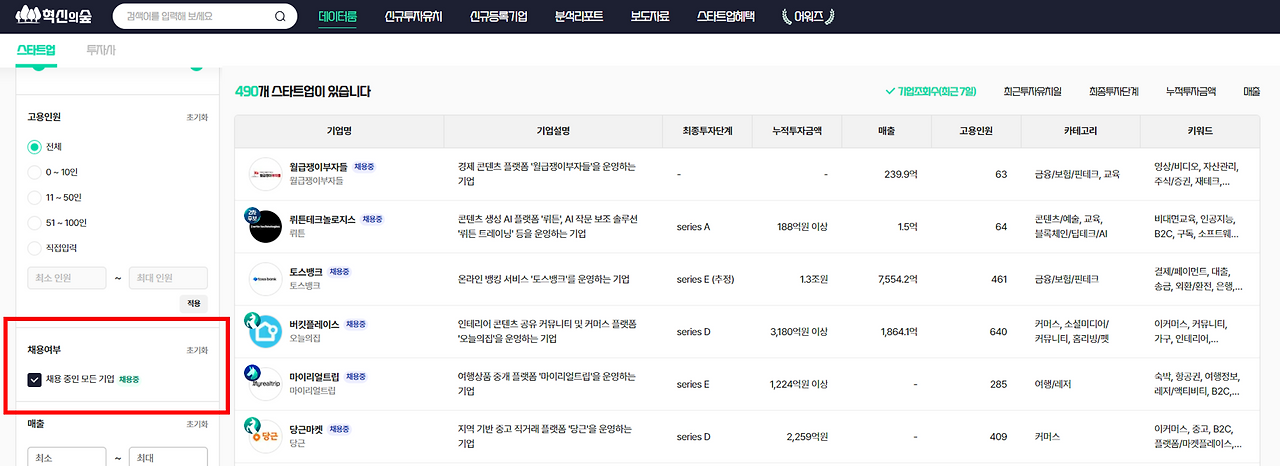Reset the 매출 filter with 초기화

point(197,424)
